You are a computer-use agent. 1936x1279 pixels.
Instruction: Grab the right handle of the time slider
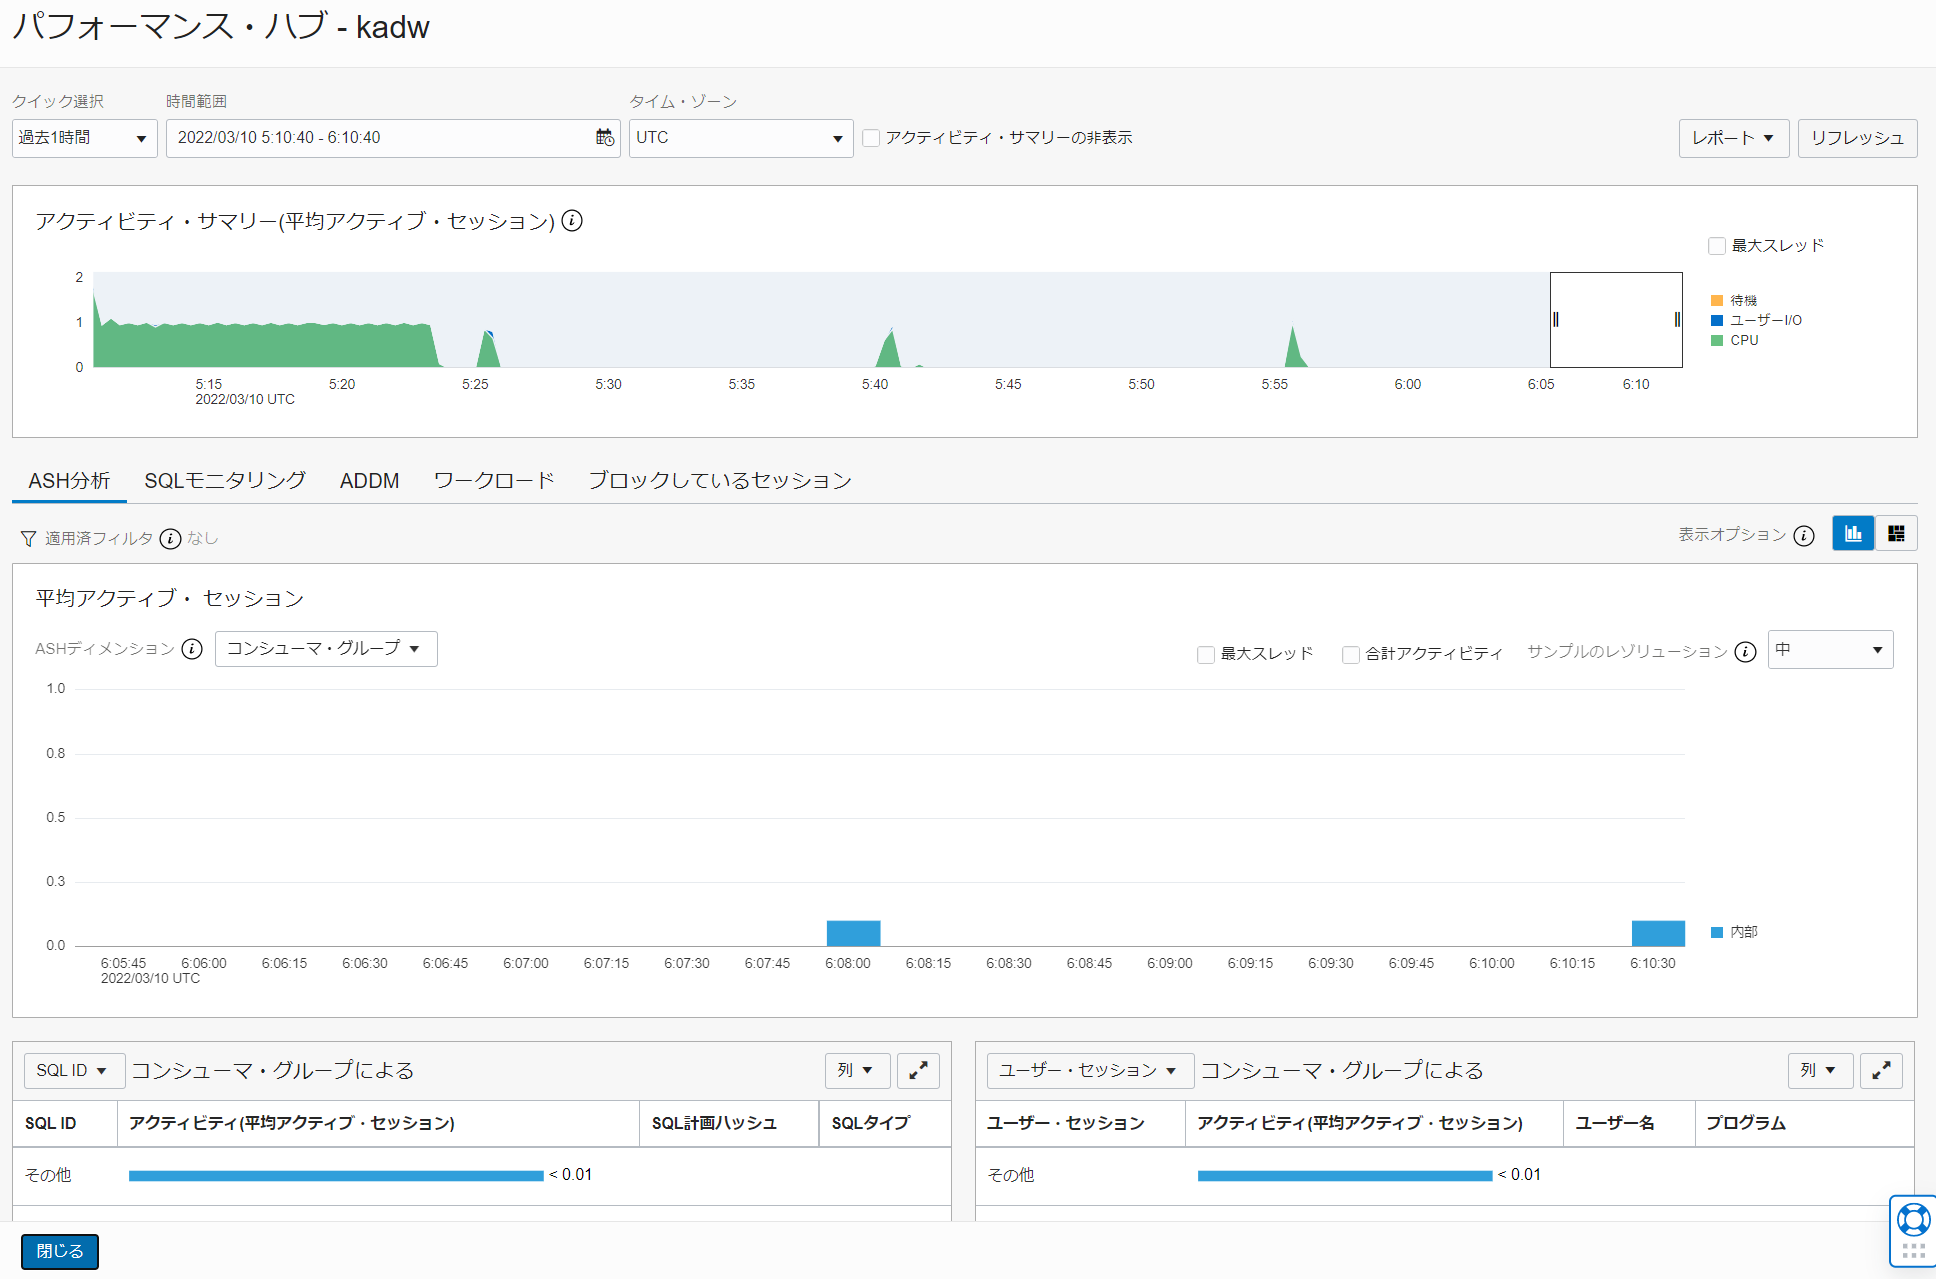[x=1677, y=320]
